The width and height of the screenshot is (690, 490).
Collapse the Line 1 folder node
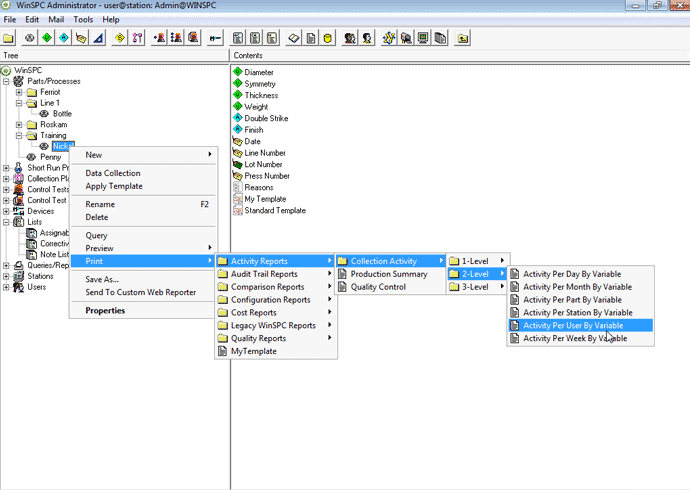pos(19,103)
